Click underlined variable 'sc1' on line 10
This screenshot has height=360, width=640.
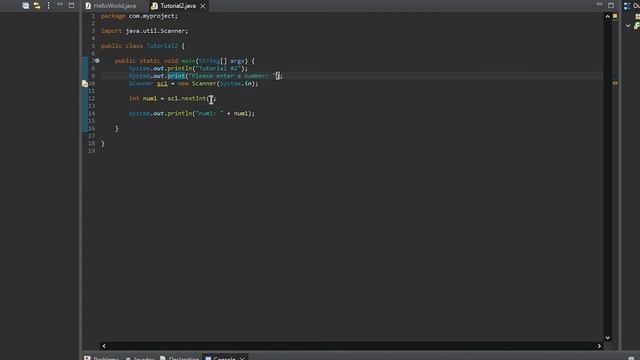point(162,84)
